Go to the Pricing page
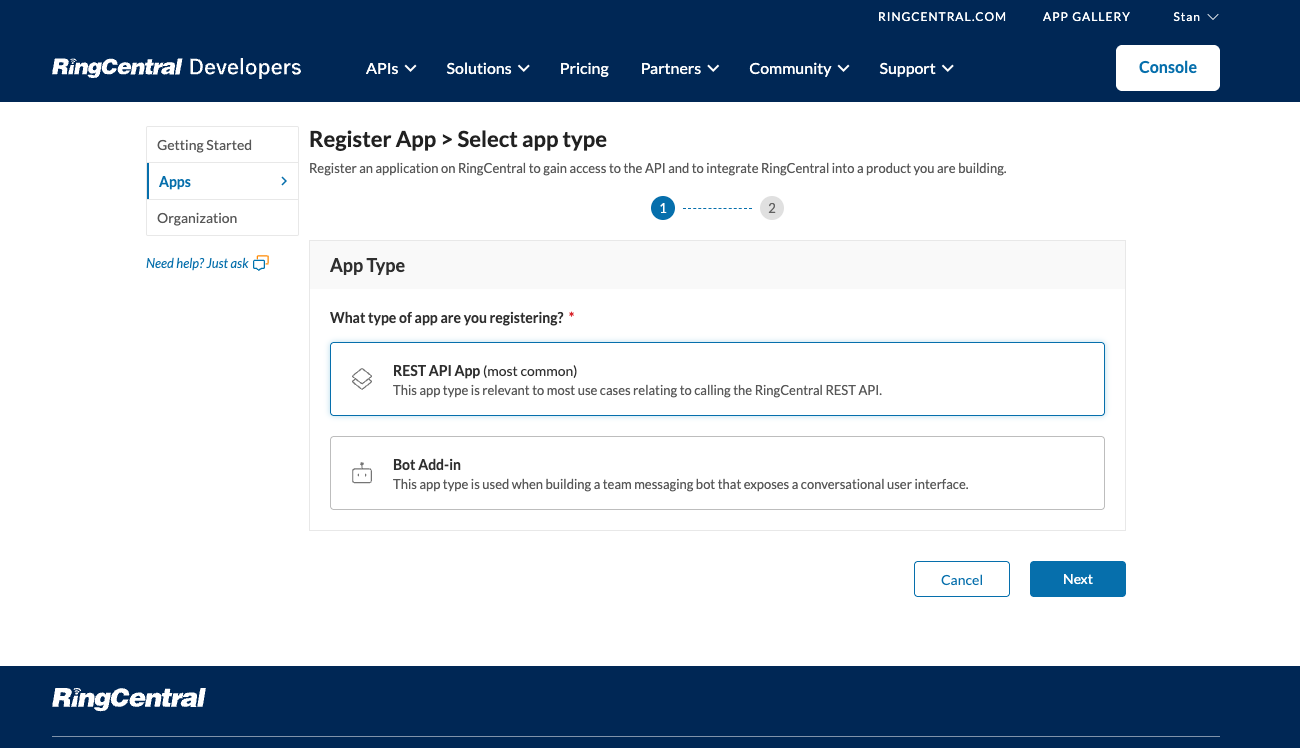The image size is (1300, 748). [x=584, y=68]
